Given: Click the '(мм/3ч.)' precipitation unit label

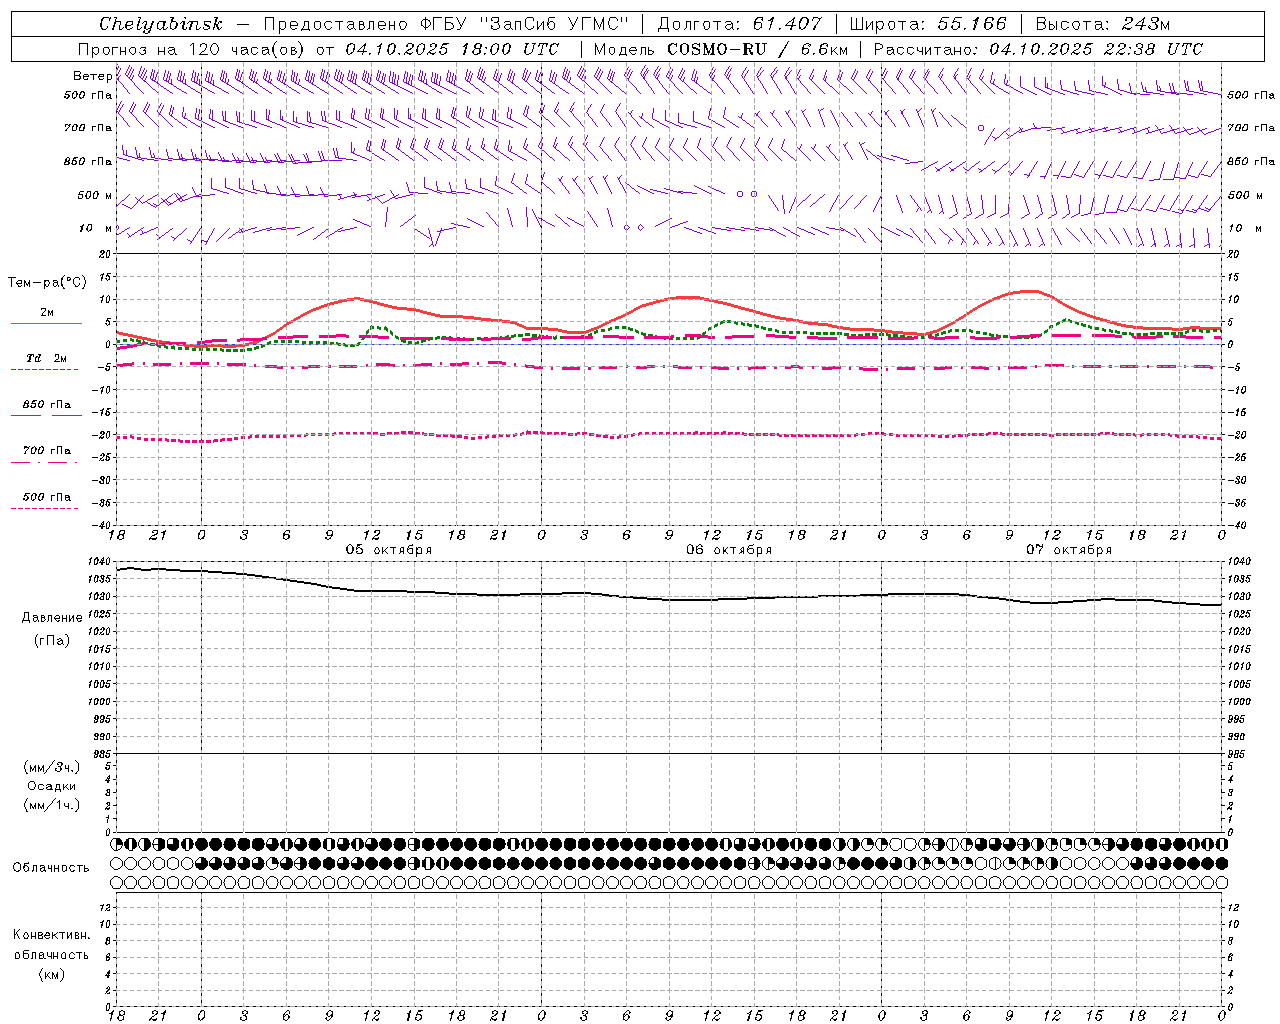Looking at the screenshot, I should click(x=52, y=767).
